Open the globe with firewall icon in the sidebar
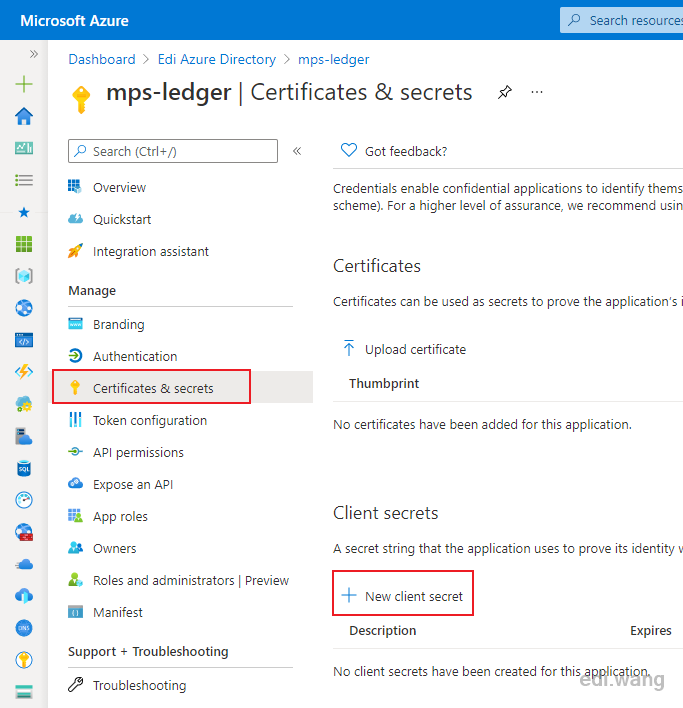Screen dimensions: 683x708 [24, 532]
